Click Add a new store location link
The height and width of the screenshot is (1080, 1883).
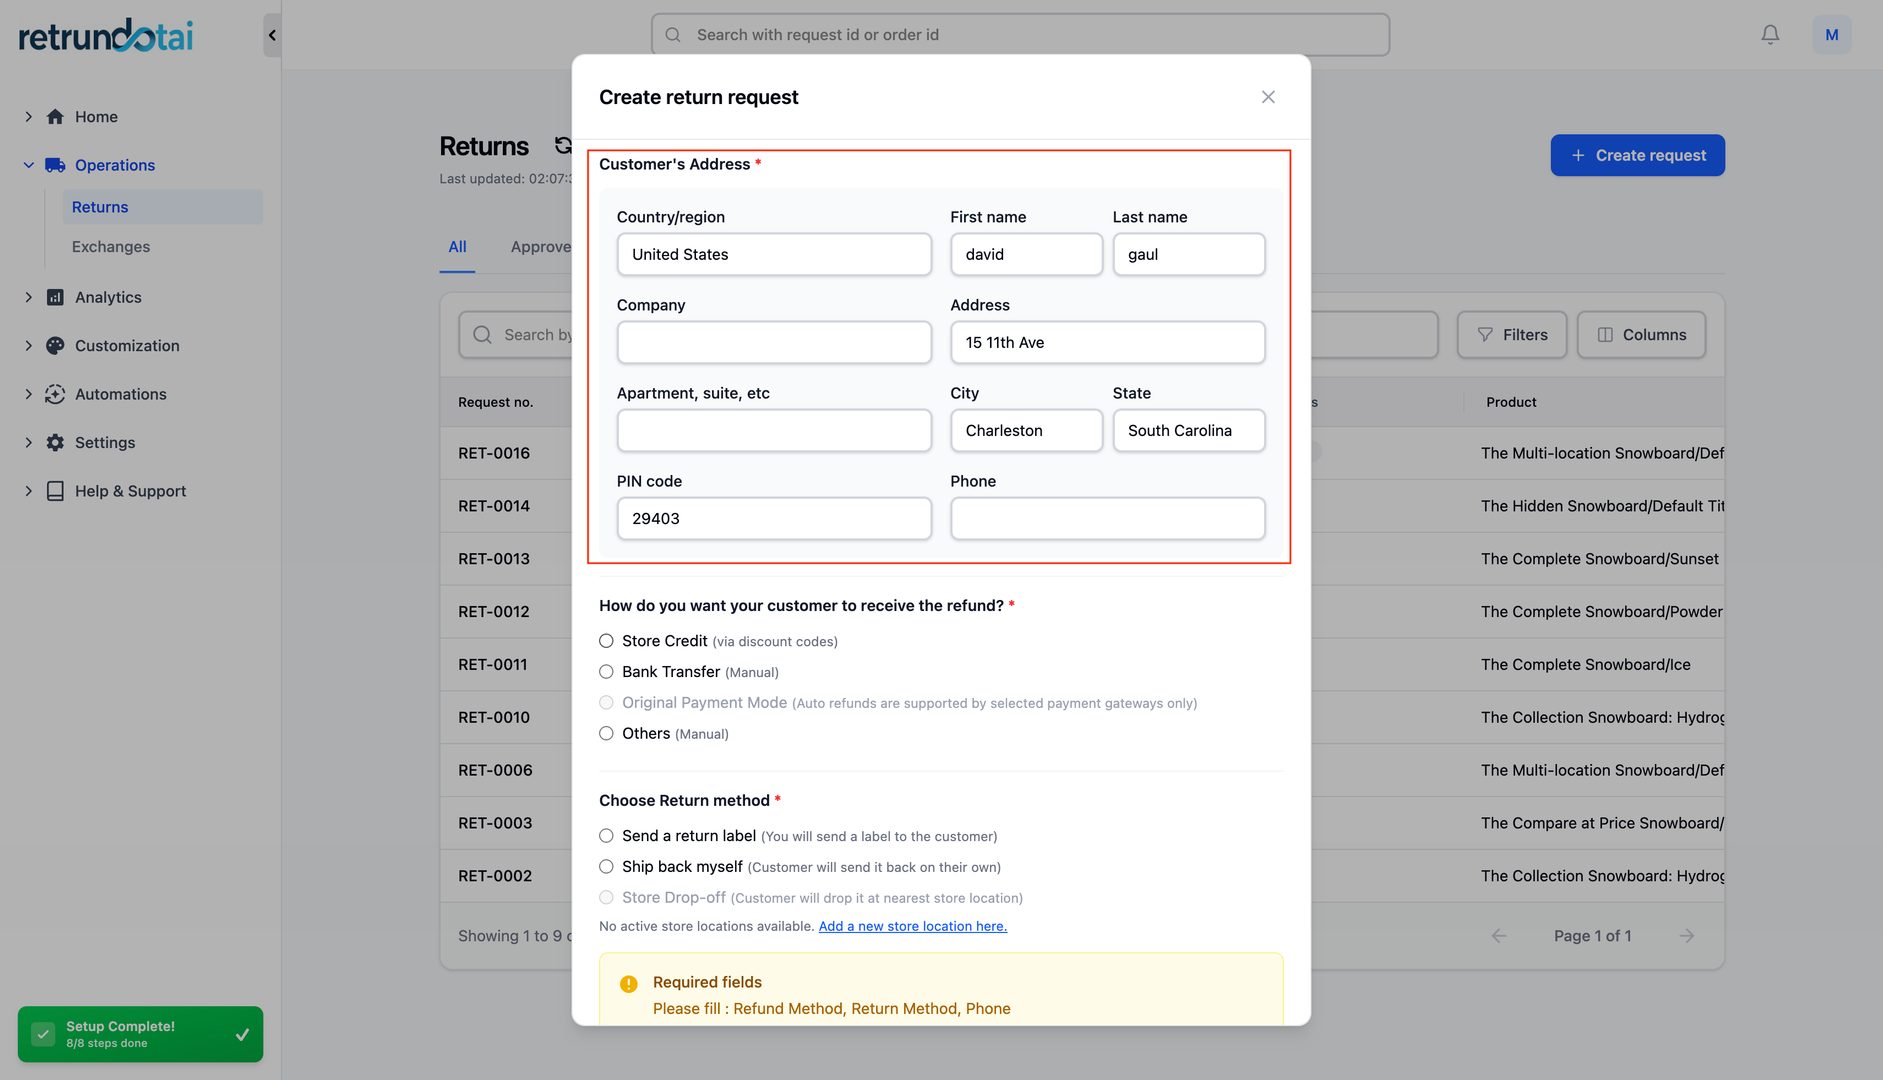pyautogui.click(x=912, y=926)
